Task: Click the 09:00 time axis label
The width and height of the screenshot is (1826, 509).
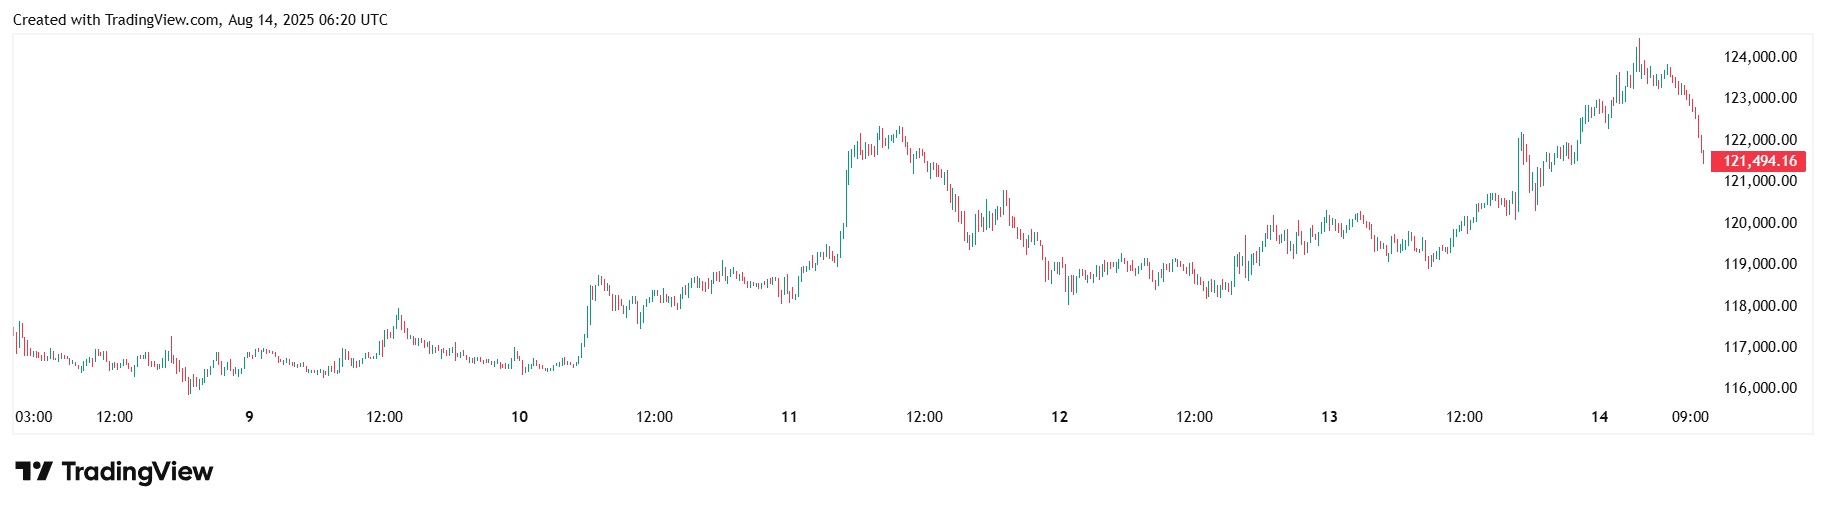Action: [1690, 417]
